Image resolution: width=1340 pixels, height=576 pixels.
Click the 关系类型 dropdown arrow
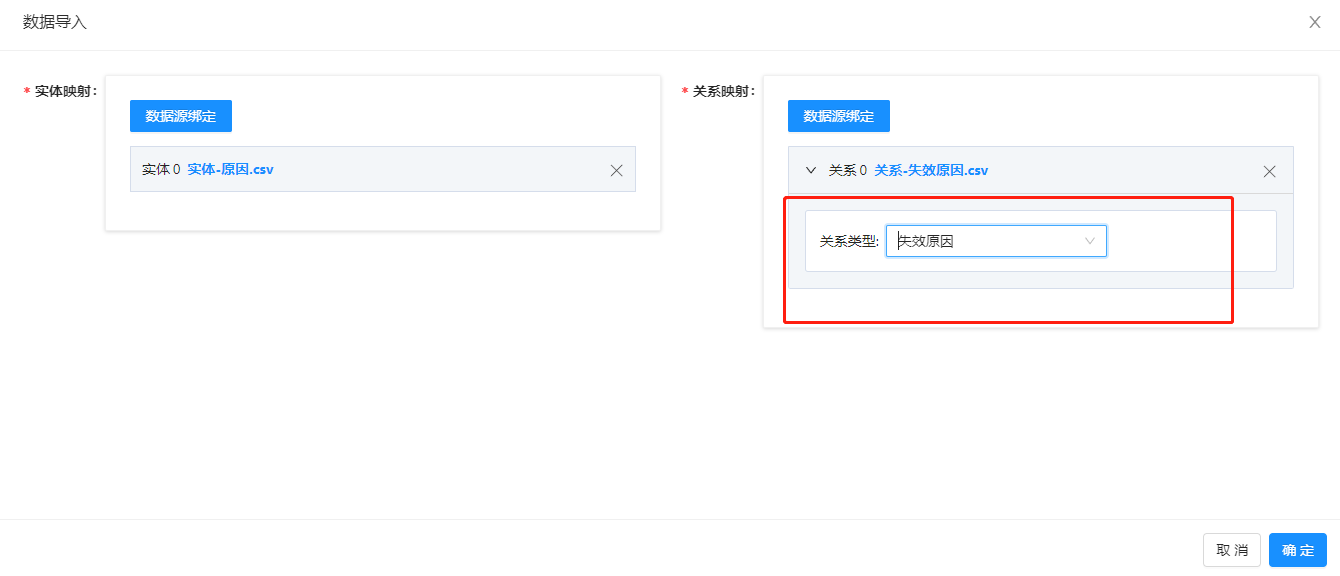pyautogui.click(x=1090, y=241)
